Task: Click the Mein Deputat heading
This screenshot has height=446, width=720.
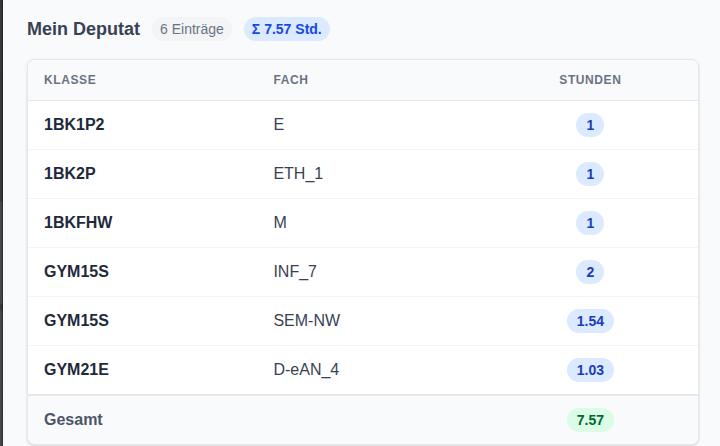Action: pos(84,29)
